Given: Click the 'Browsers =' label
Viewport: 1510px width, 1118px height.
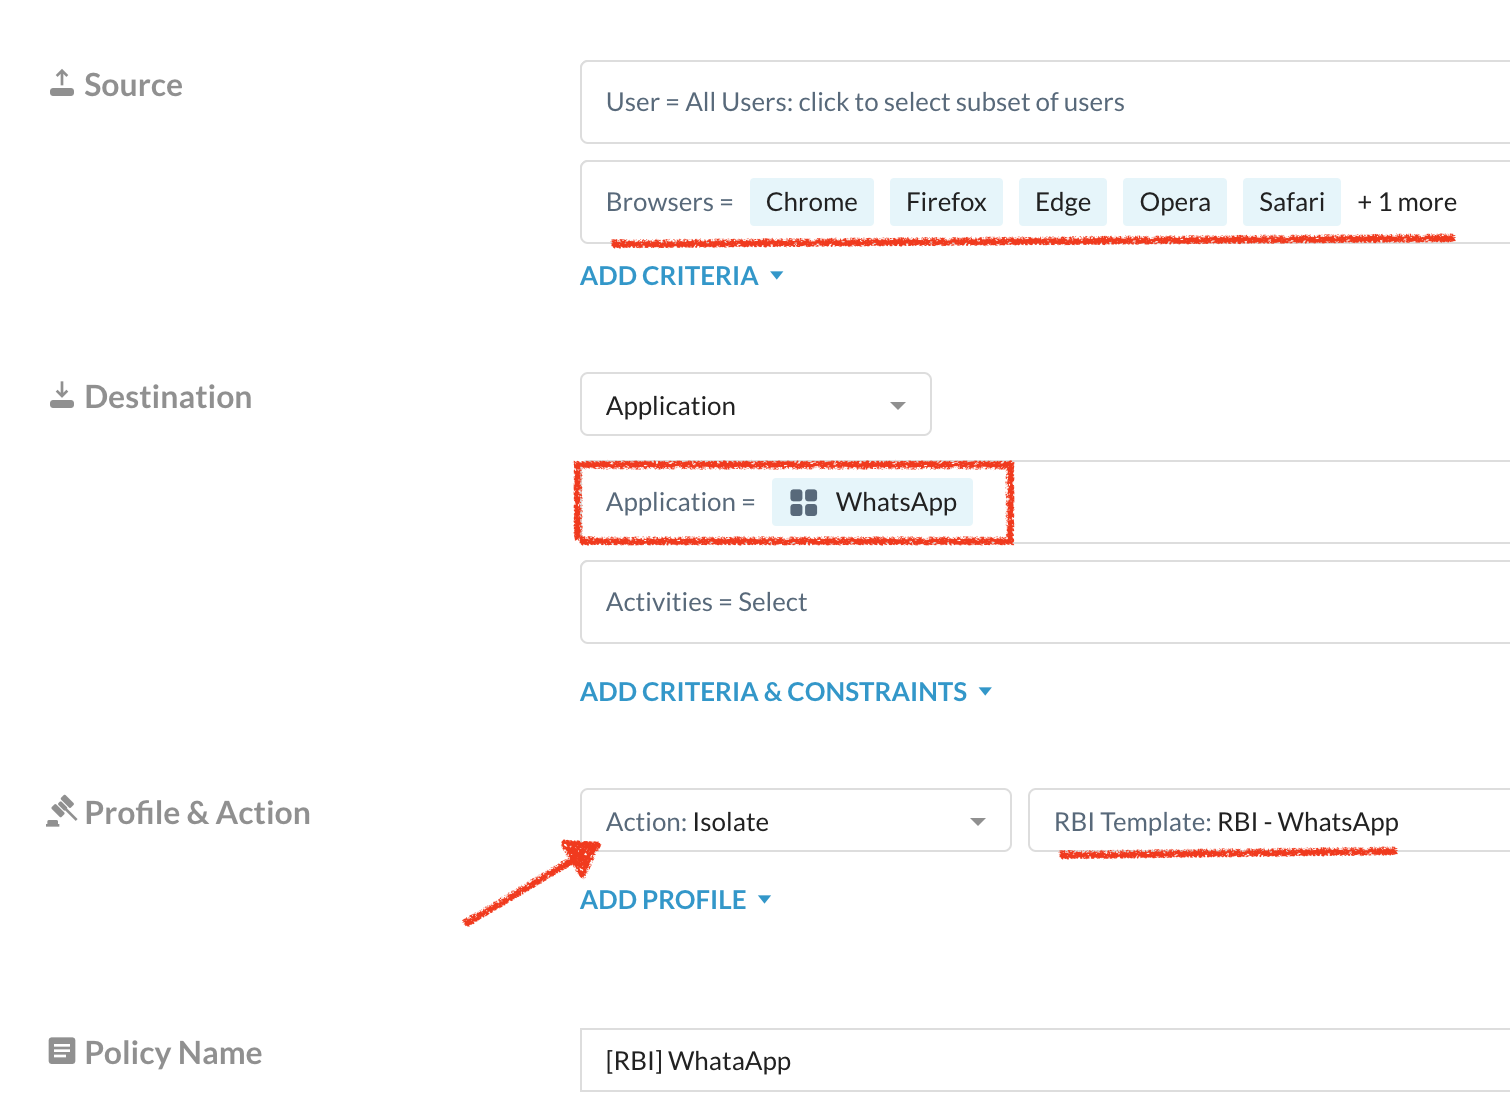Looking at the screenshot, I should point(669,202).
